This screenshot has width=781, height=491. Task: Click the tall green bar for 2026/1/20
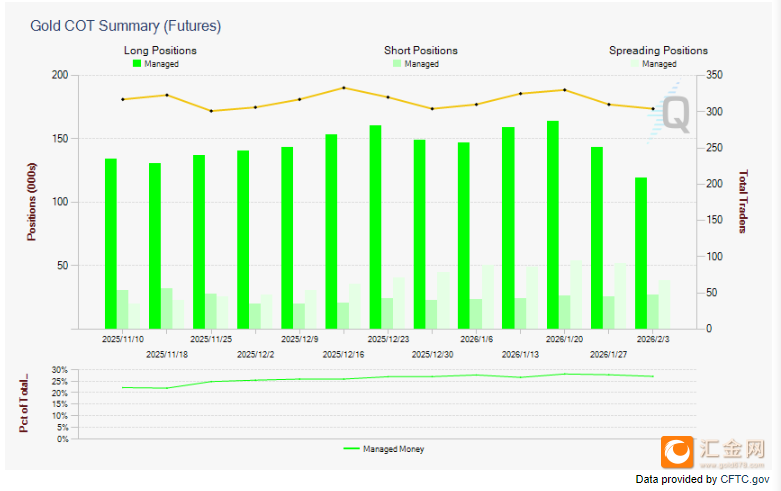[x=553, y=224]
